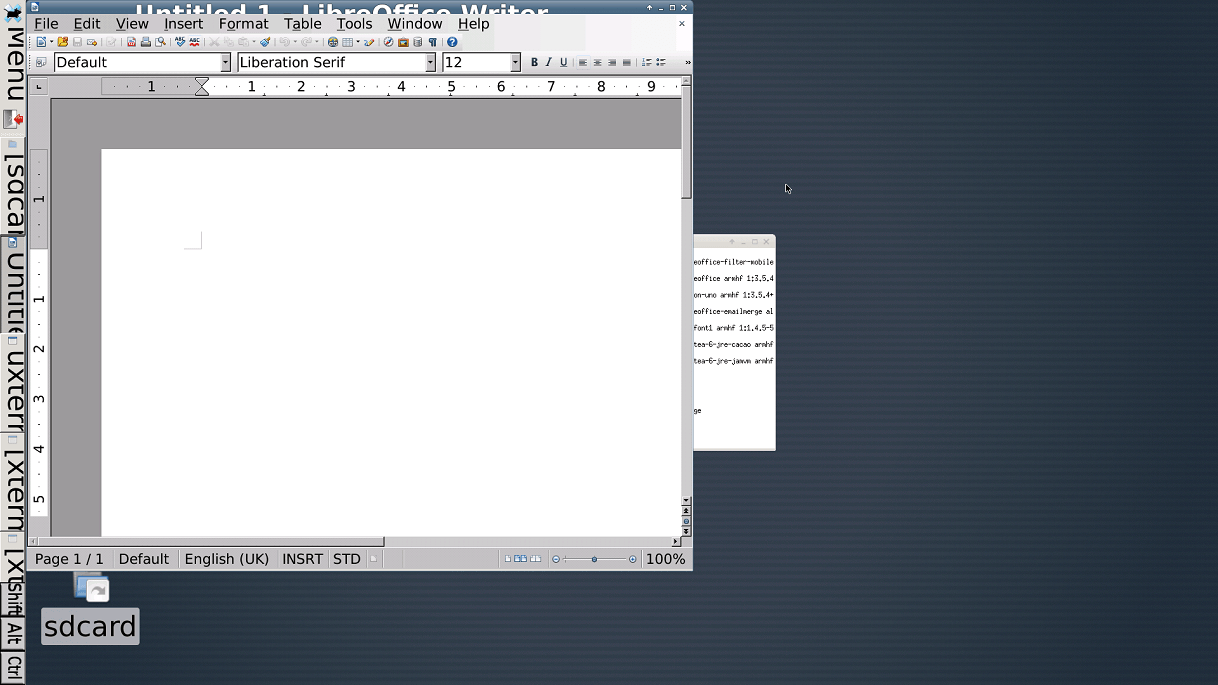Open the File menu
This screenshot has width=1218, height=685.
click(x=46, y=23)
